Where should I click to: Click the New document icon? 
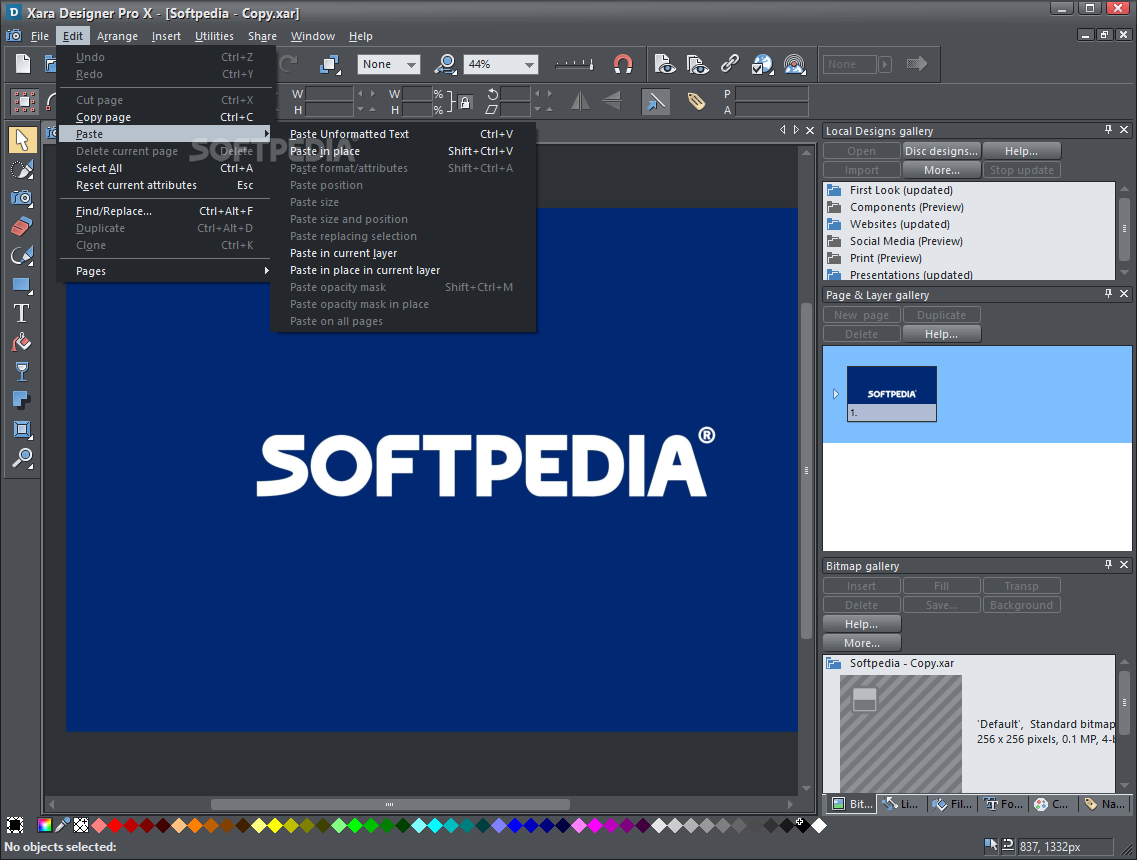click(x=23, y=64)
